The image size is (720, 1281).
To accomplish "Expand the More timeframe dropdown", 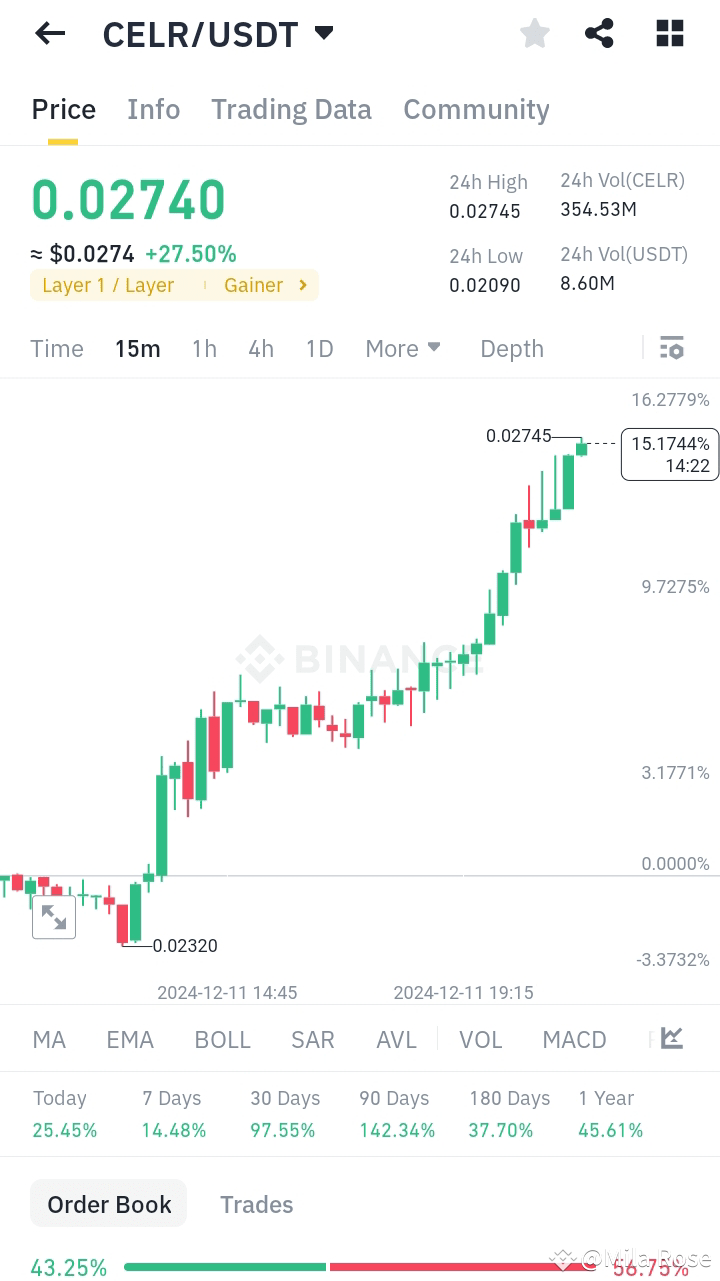I will [402, 348].
